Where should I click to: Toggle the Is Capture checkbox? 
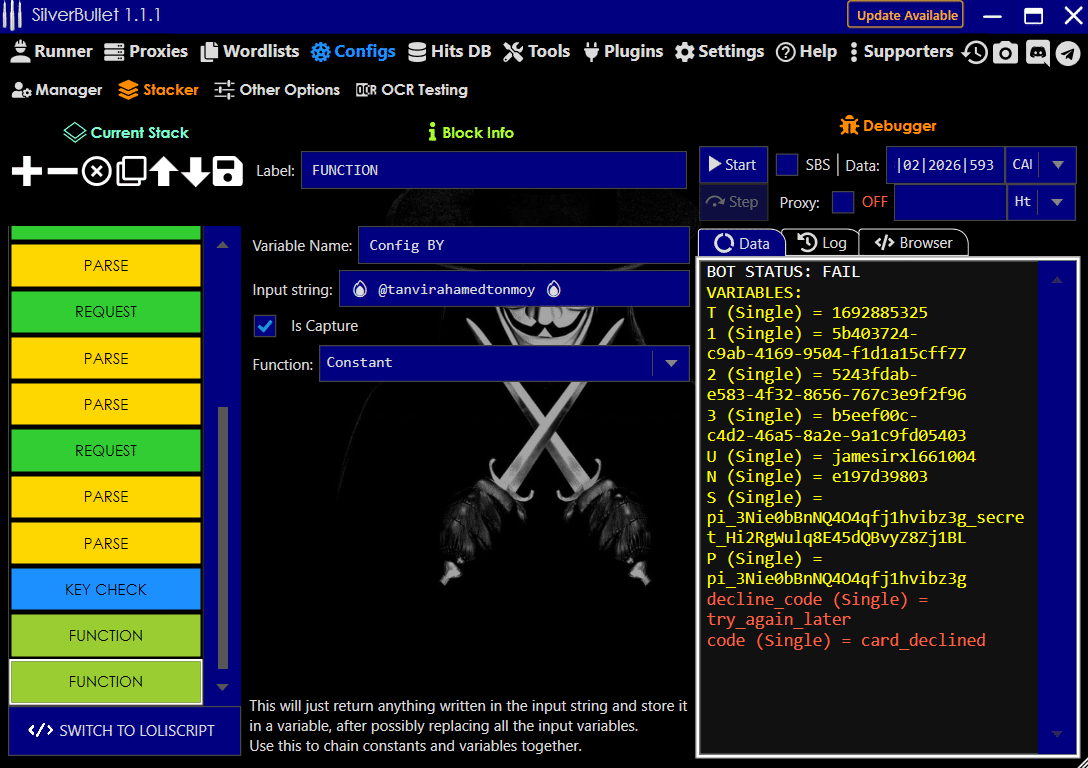pos(265,326)
